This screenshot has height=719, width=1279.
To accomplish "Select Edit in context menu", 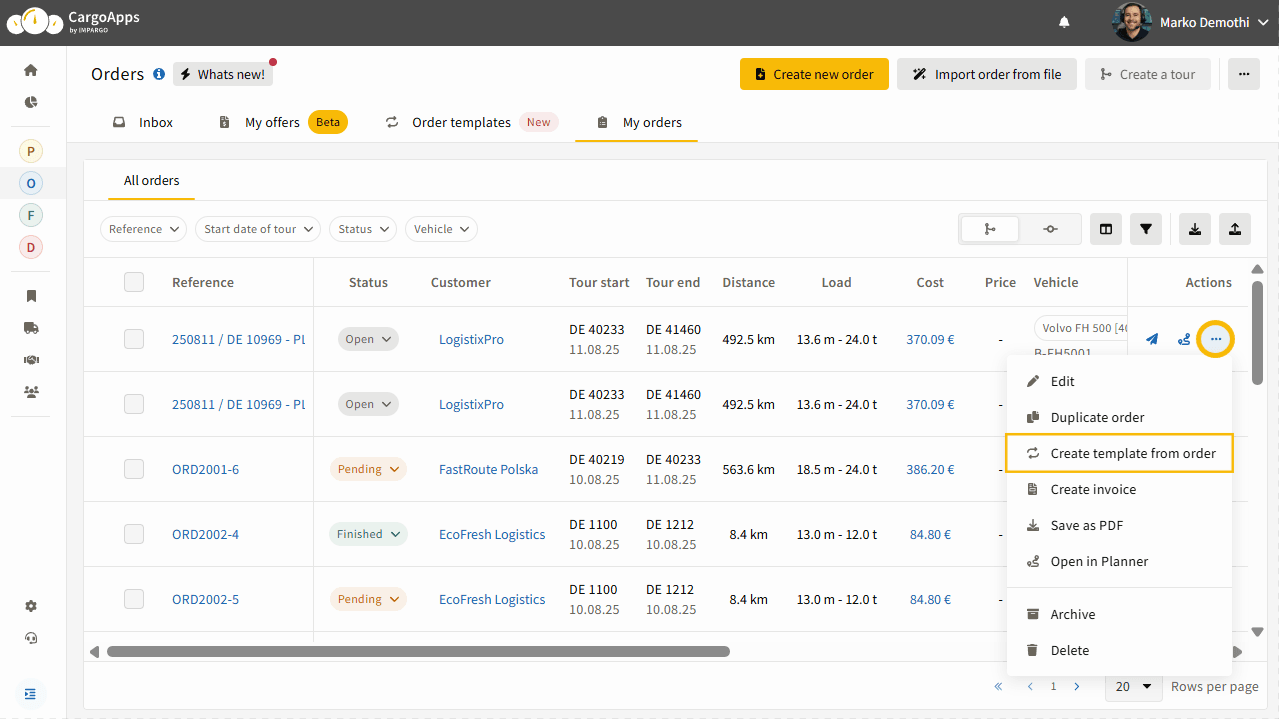I will pyautogui.click(x=1119, y=381).
